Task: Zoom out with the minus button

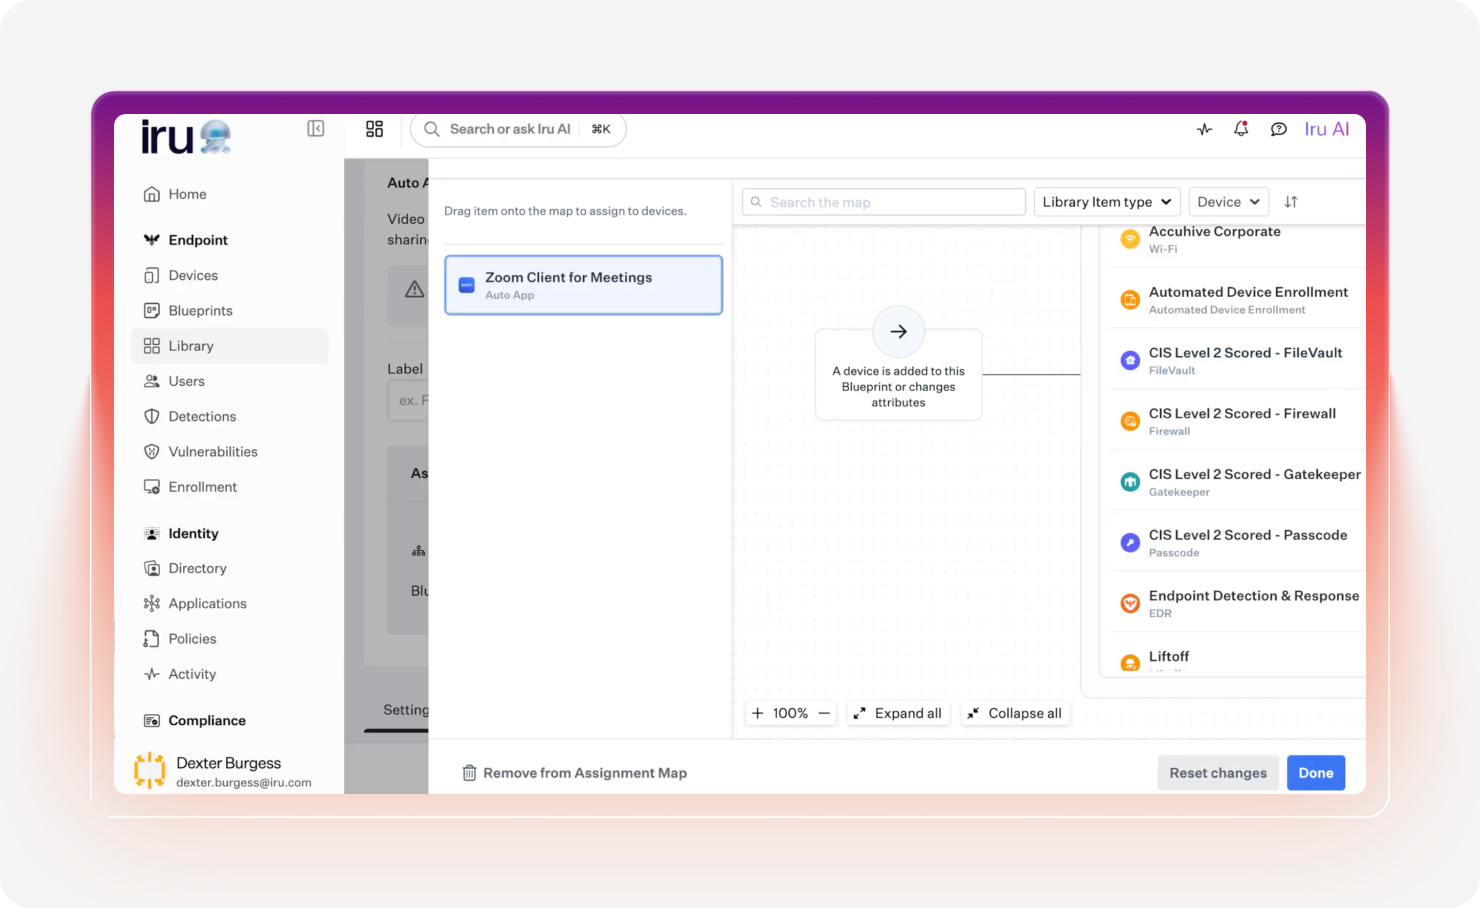Action: [x=824, y=713]
